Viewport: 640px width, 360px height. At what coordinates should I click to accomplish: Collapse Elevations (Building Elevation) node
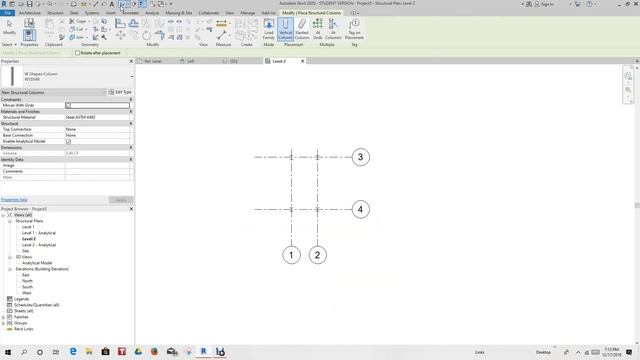(x=10, y=269)
